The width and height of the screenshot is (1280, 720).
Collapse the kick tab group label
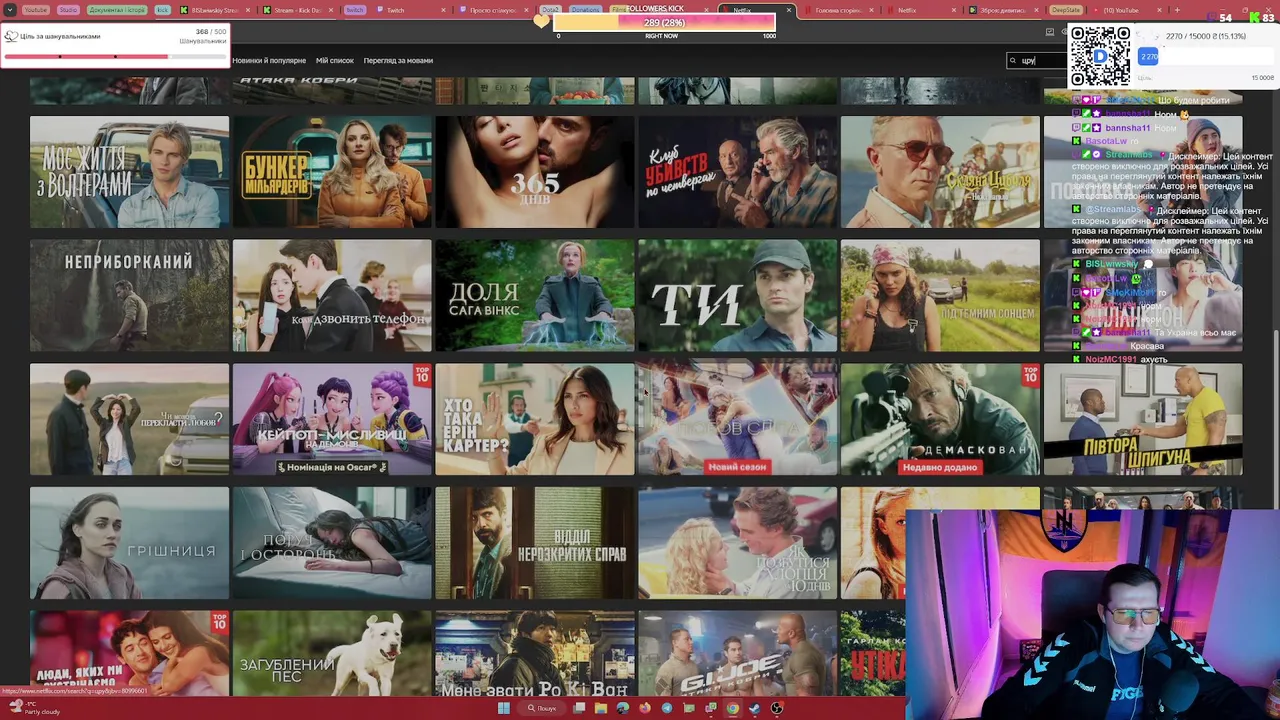[163, 10]
